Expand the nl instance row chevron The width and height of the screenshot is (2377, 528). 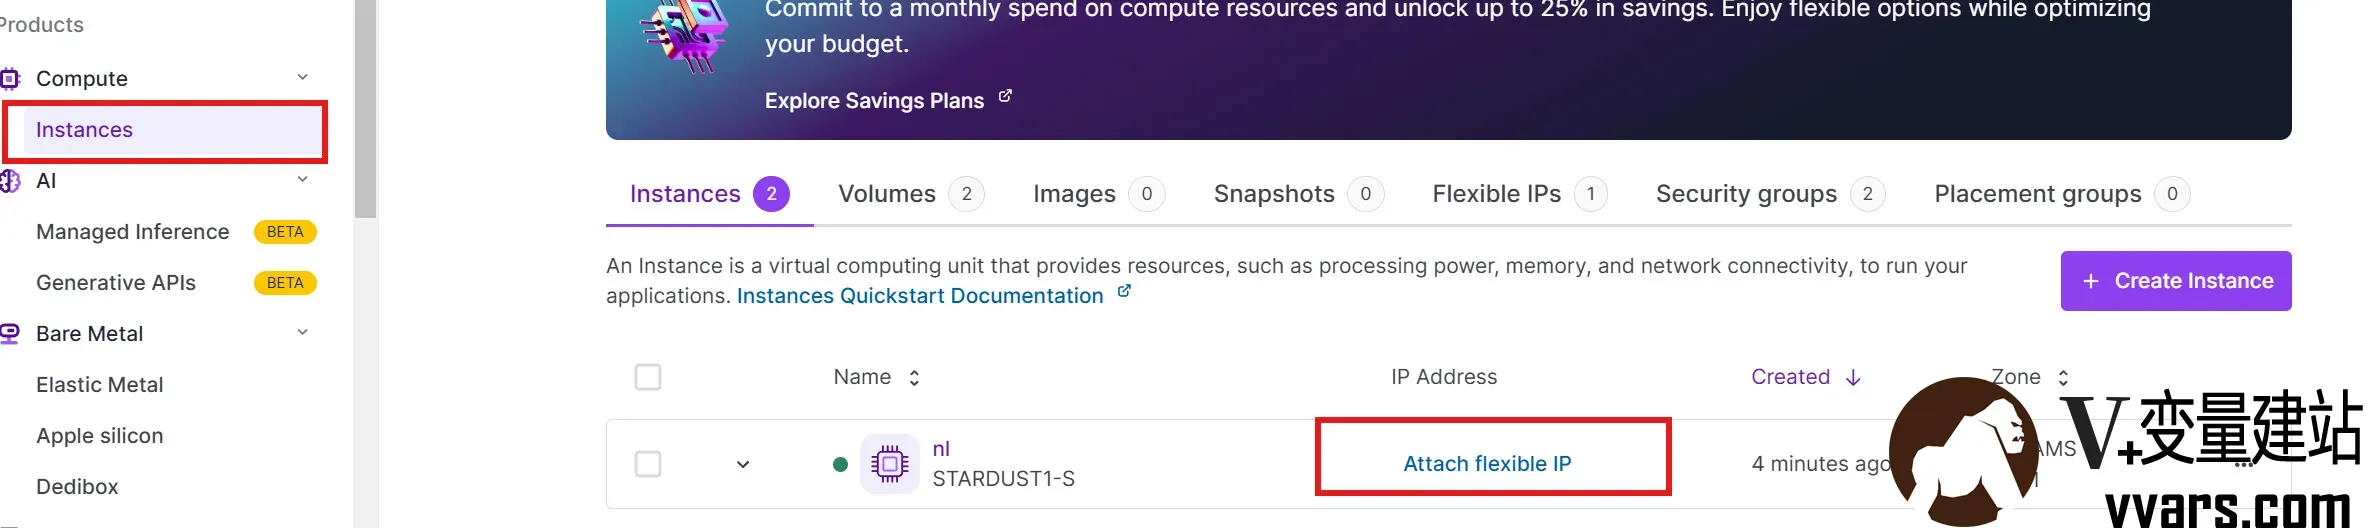click(x=743, y=464)
